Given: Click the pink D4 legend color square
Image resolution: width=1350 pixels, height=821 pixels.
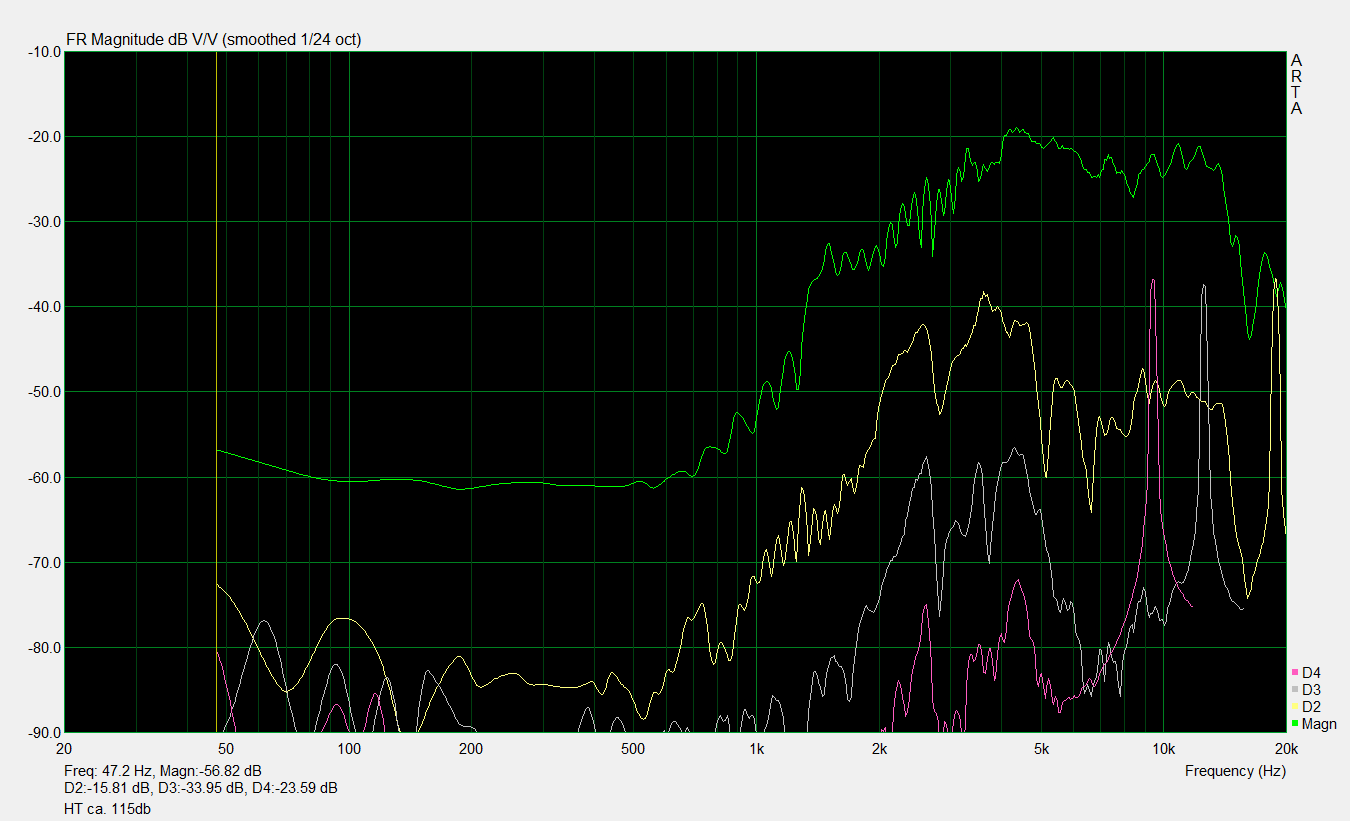Looking at the screenshot, I should 1295,673.
